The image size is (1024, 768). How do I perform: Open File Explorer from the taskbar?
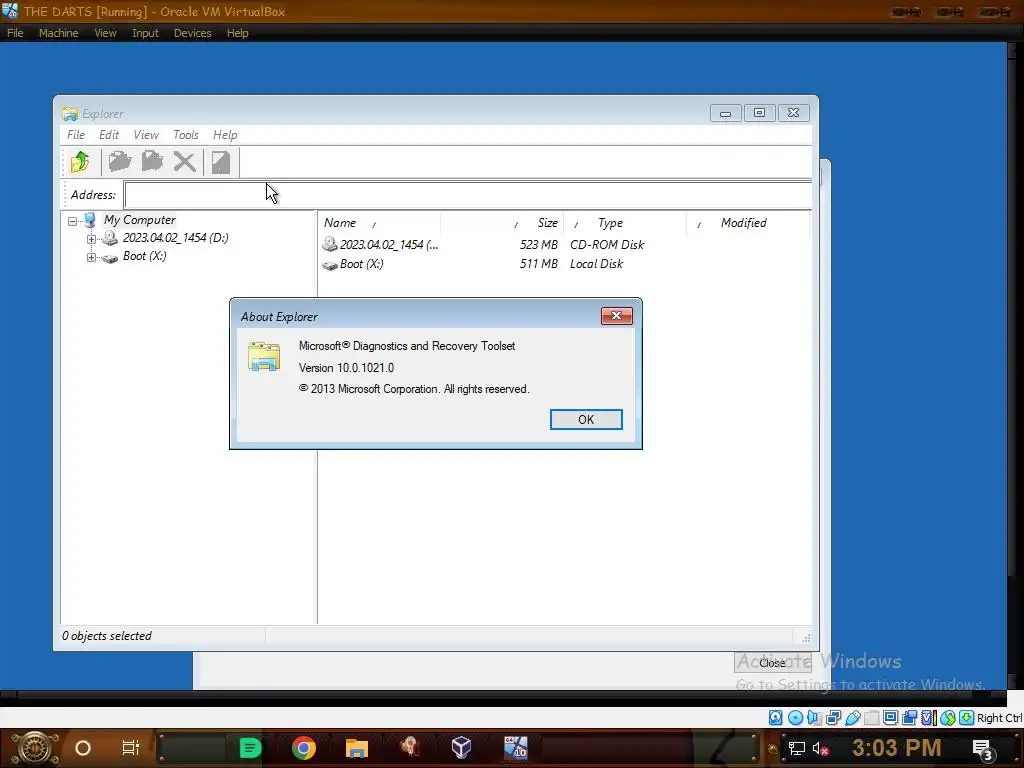[x=357, y=748]
